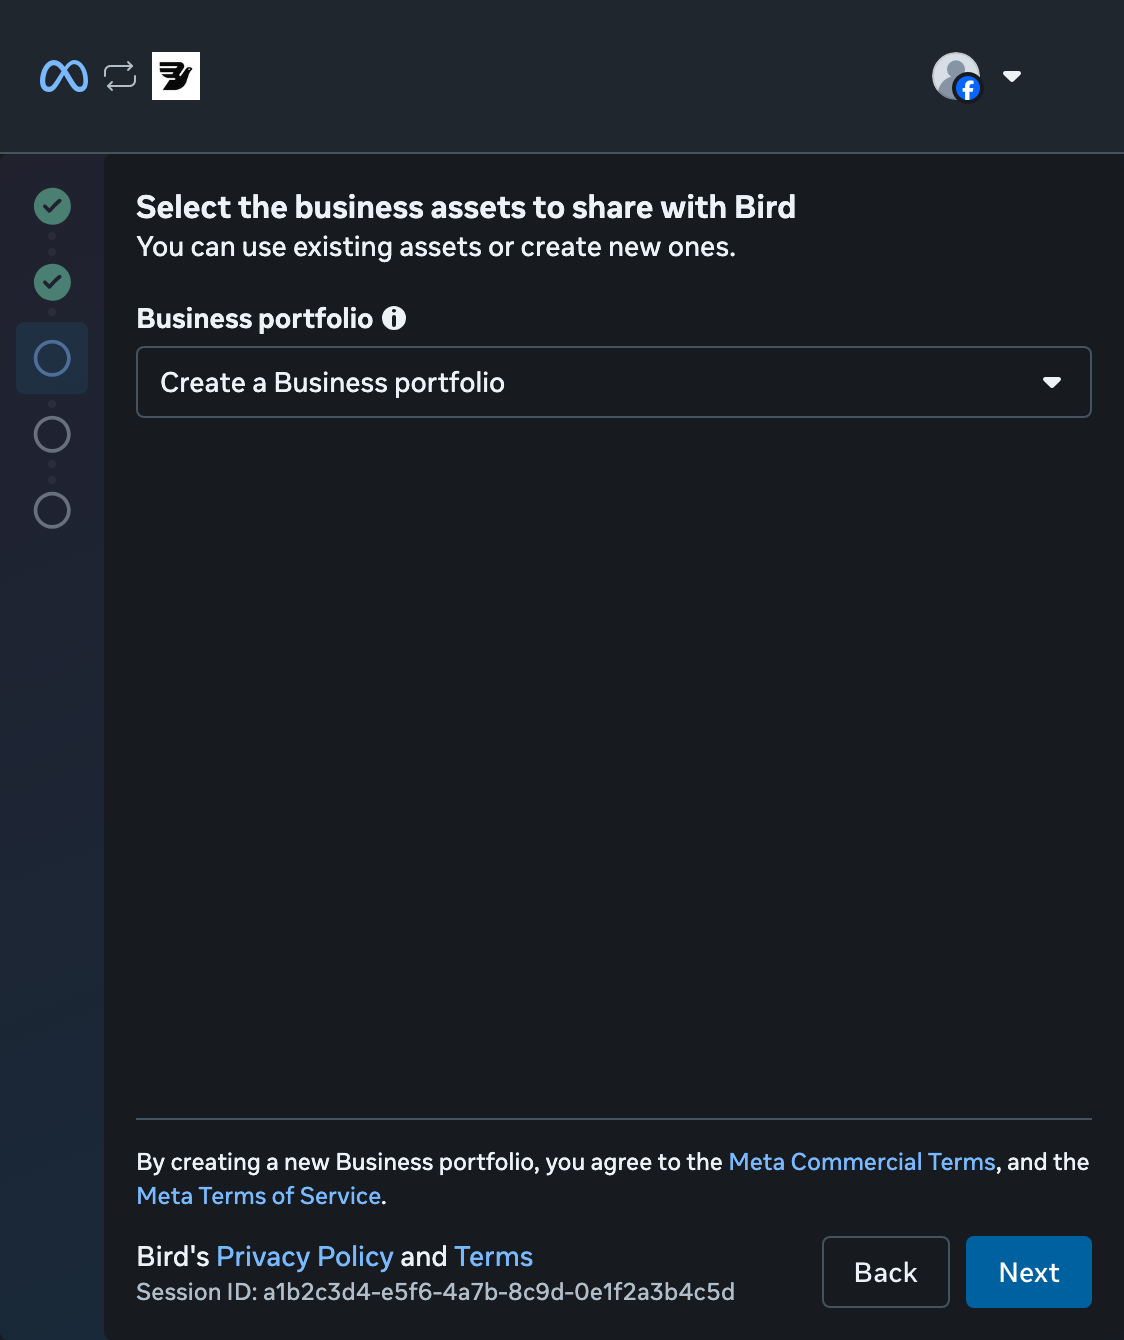Open the Meta Terms of Service link
1124x1340 pixels.
coord(259,1196)
